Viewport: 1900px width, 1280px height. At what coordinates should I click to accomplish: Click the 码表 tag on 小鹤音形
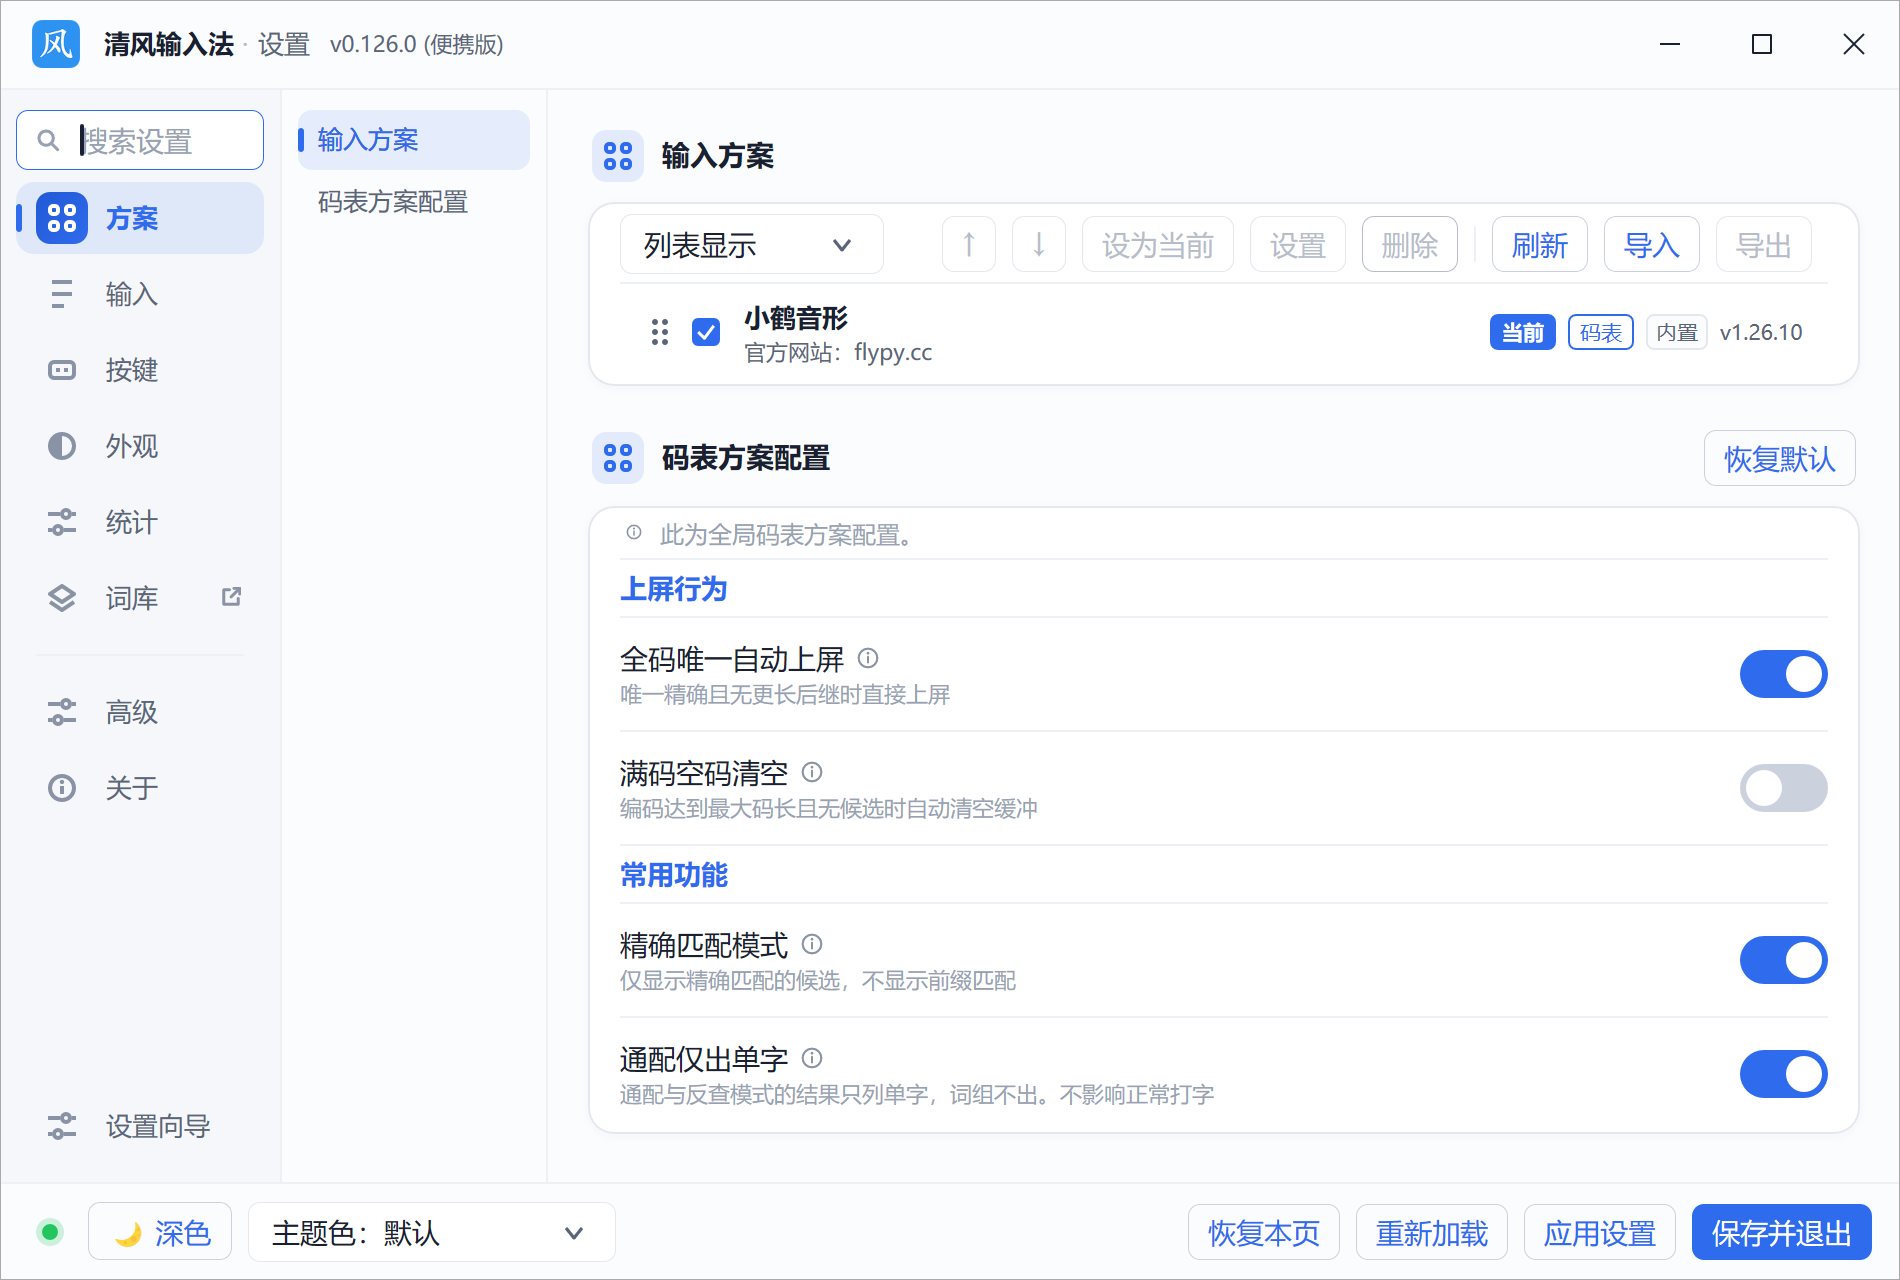(1601, 332)
